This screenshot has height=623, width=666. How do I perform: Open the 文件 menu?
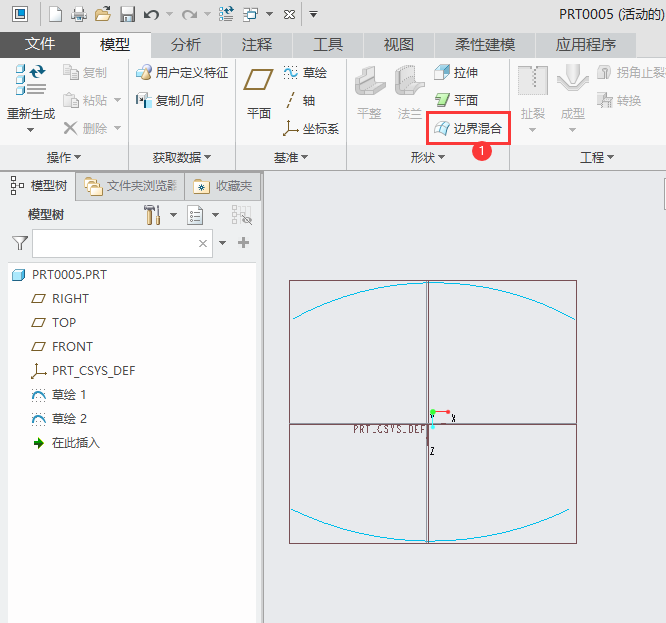40,44
